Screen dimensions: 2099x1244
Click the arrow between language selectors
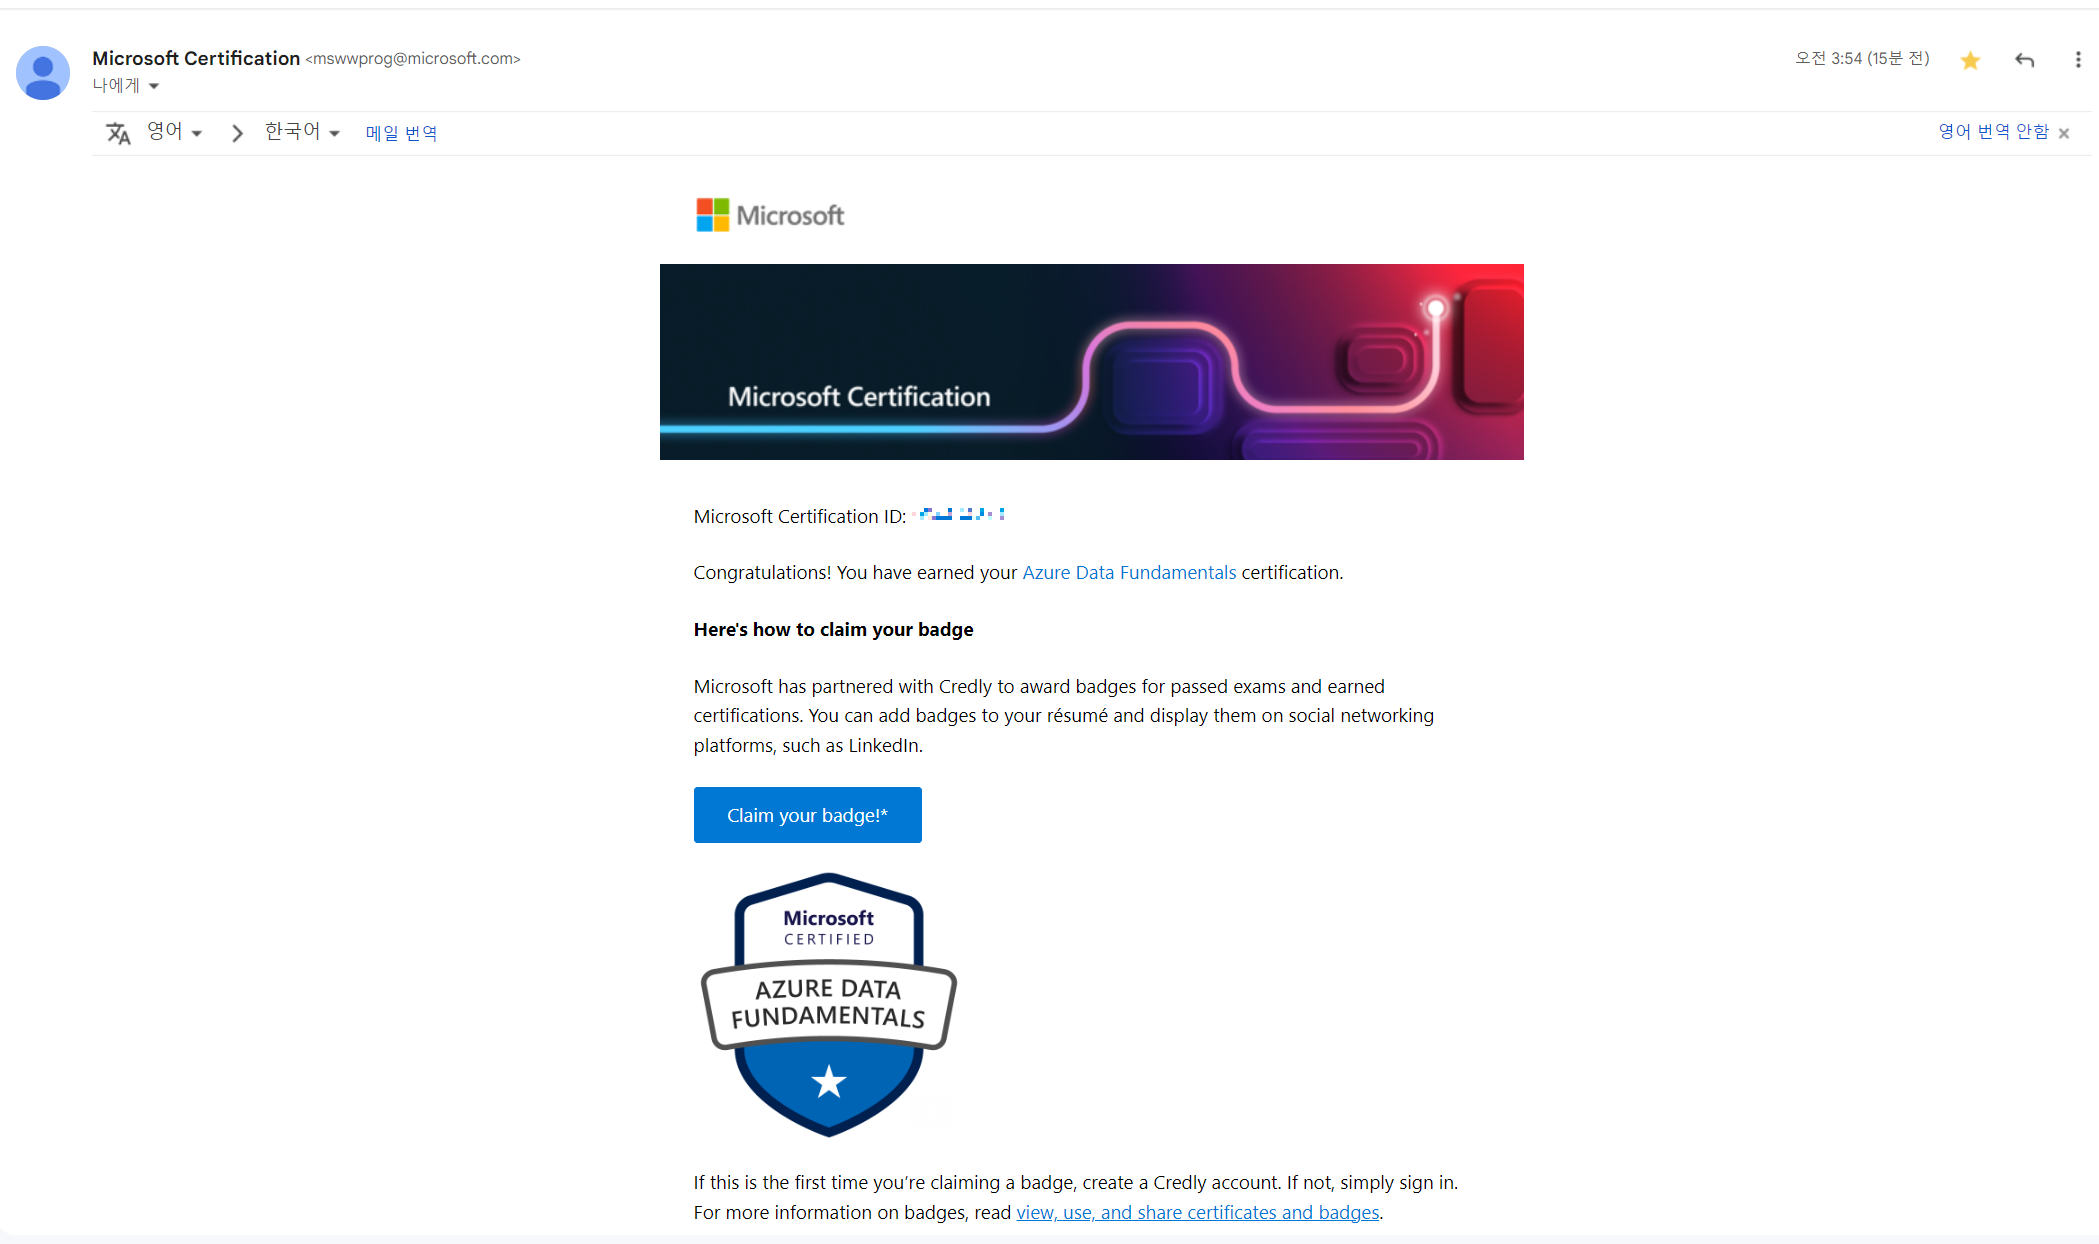pyautogui.click(x=237, y=133)
